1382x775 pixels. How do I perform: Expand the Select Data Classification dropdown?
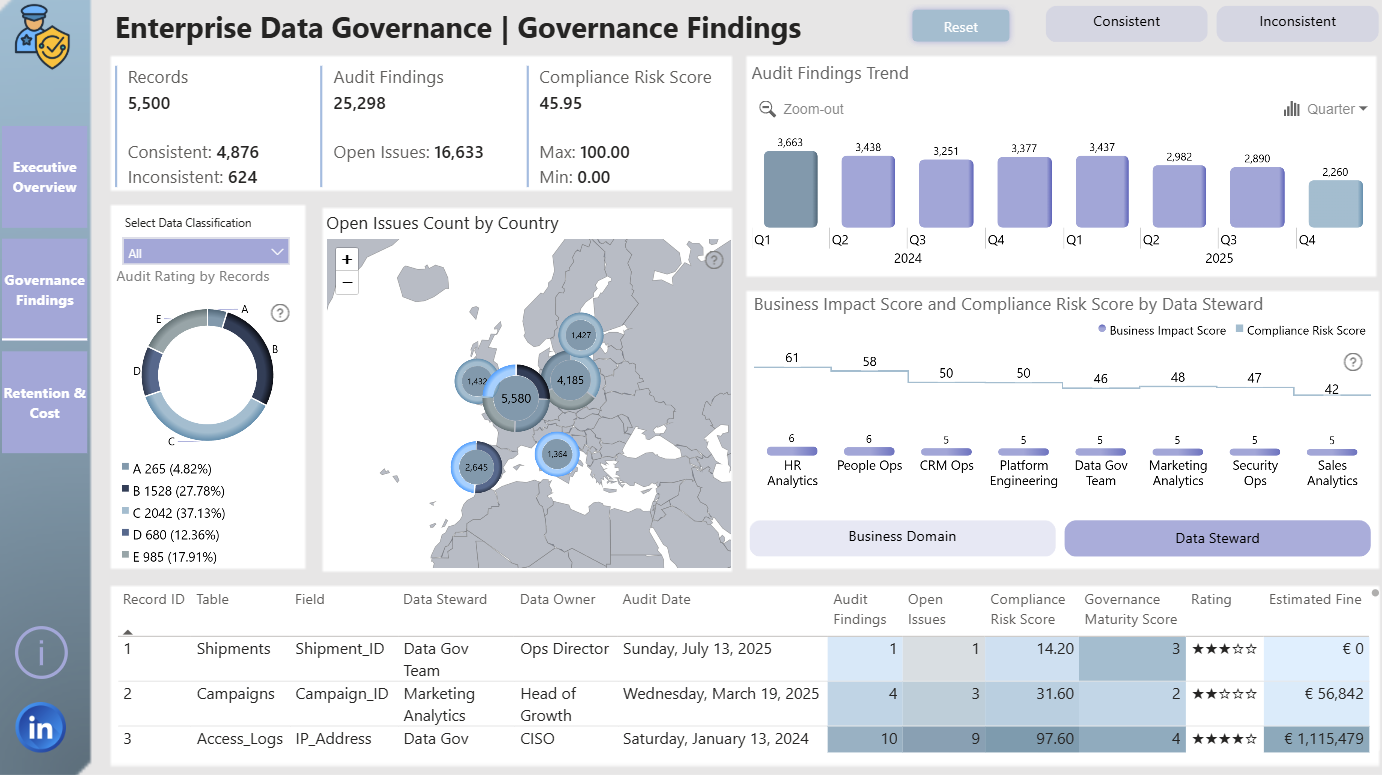click(206, 252)
